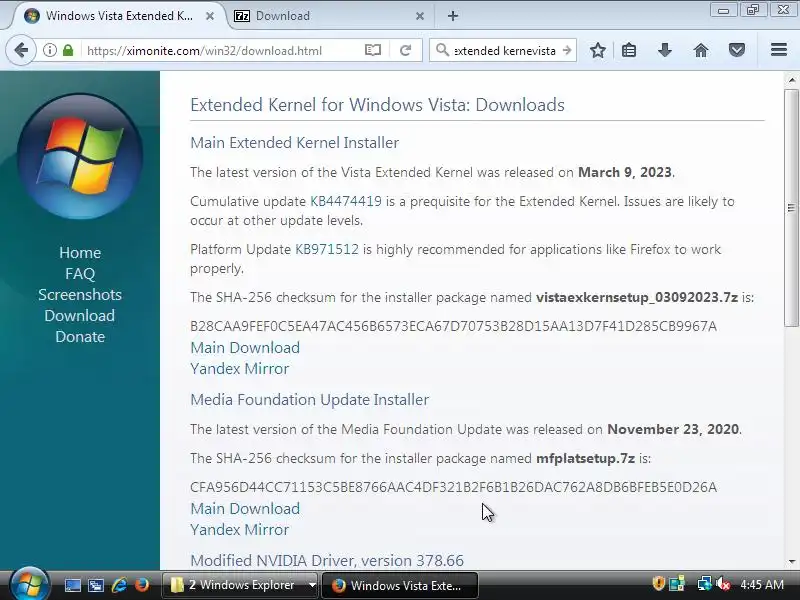Click the Modified NVIDIA Driver, version 378.66 heading
Viewport: 800px width, 600px height.
327,560
